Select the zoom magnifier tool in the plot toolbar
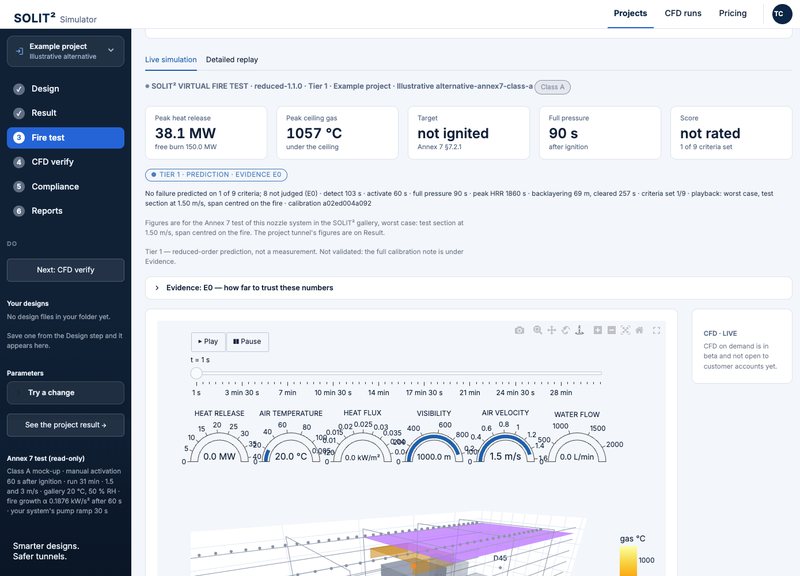Image resolution: width=800 pixels, height=576 pixels. [537, 330]
